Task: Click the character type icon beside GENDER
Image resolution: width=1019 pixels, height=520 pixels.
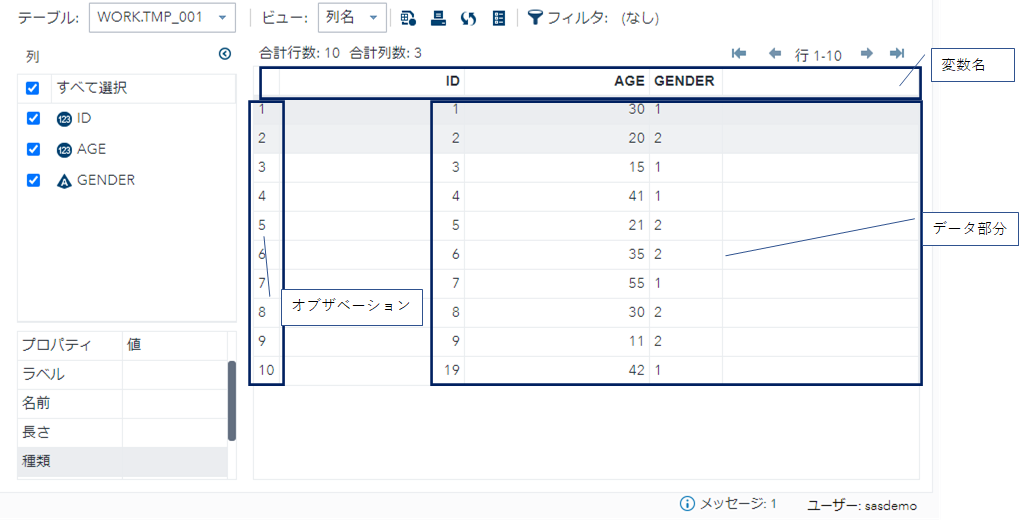Action: click(x=64, y=181)
